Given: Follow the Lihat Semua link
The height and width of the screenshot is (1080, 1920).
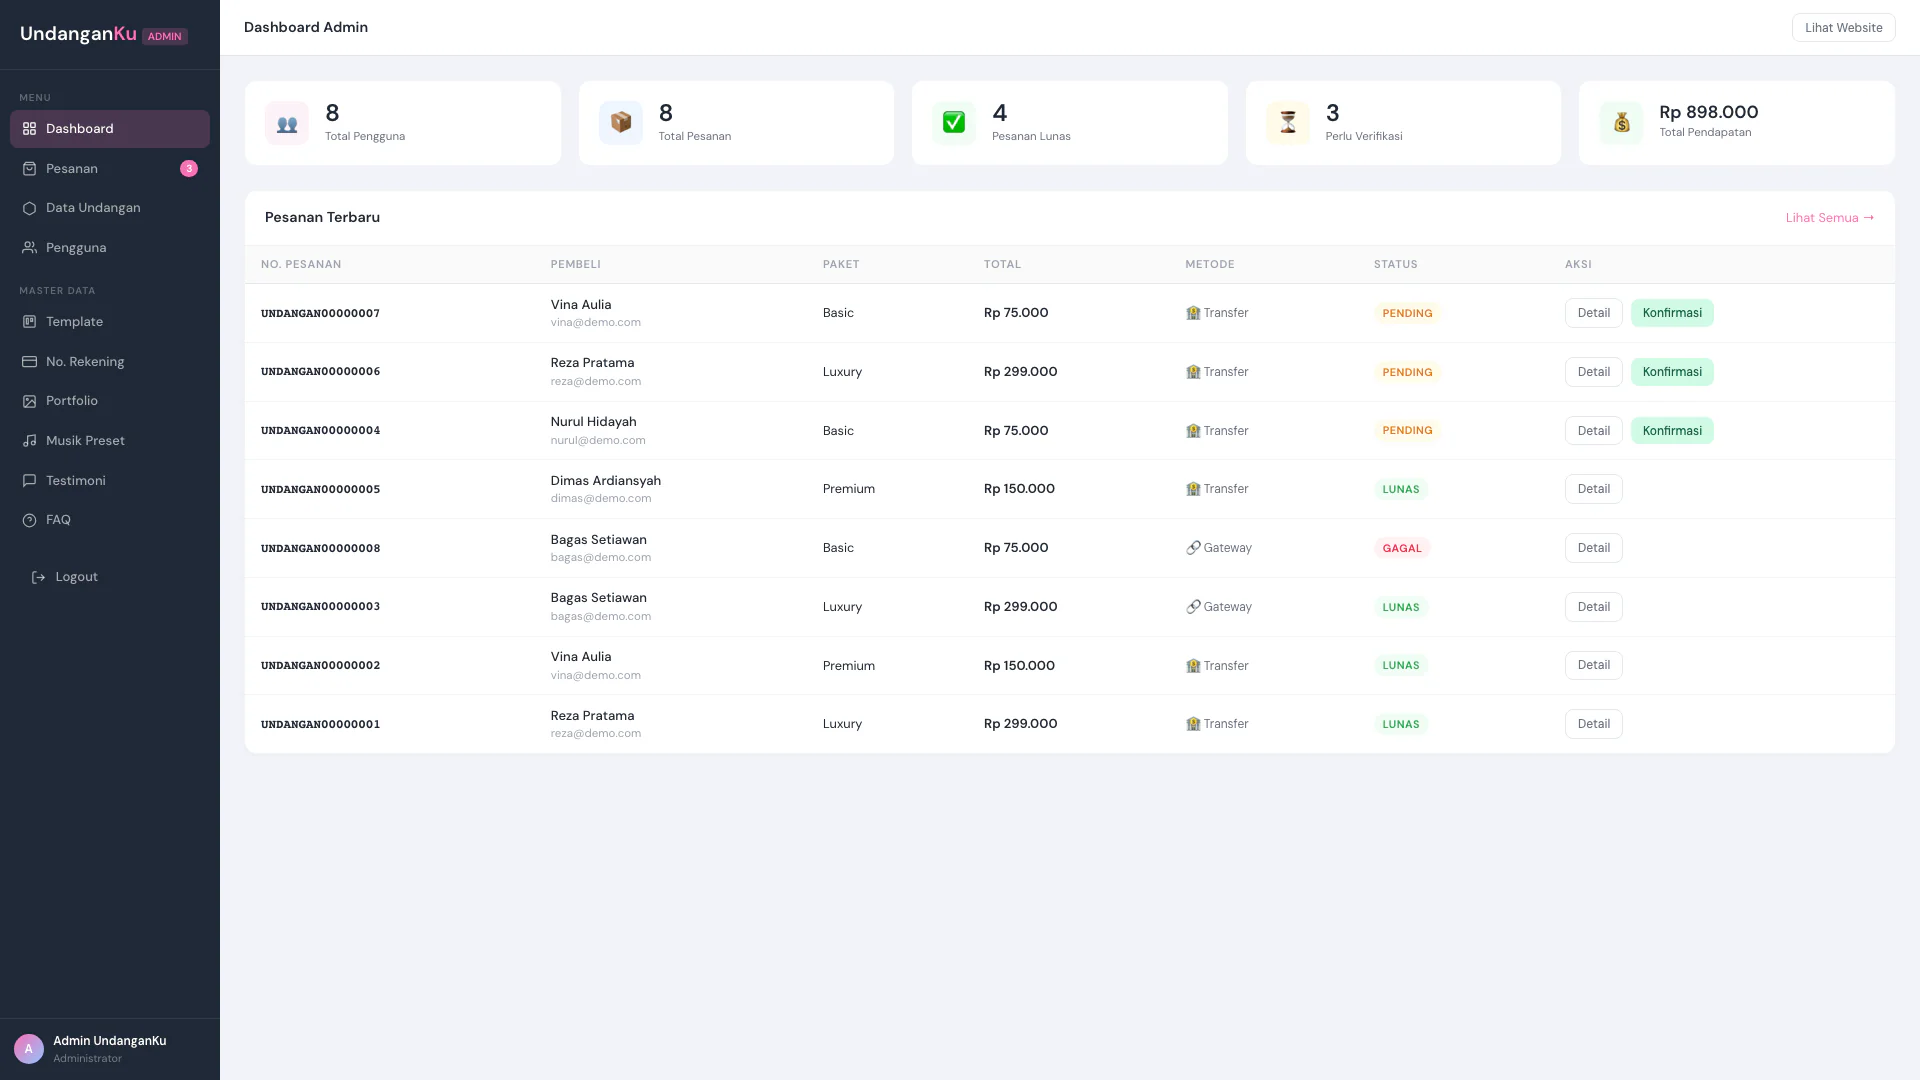Looking at the screenshot, I should pyautogui.click(x=1830, y=218).
